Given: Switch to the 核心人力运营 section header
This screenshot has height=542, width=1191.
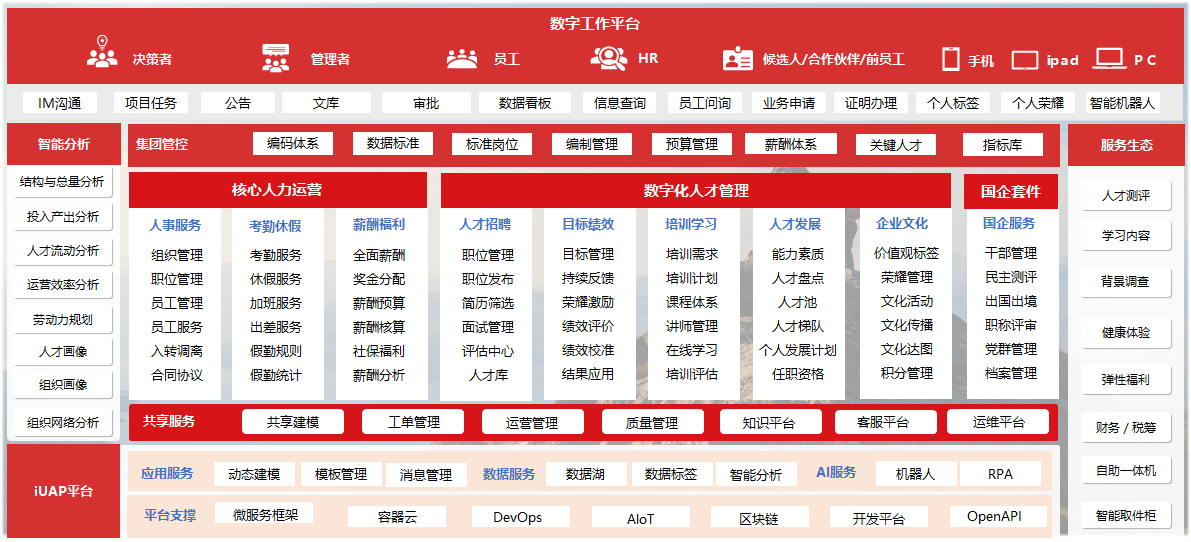Looking at the screenshot, I should click(x=277, y=190).
